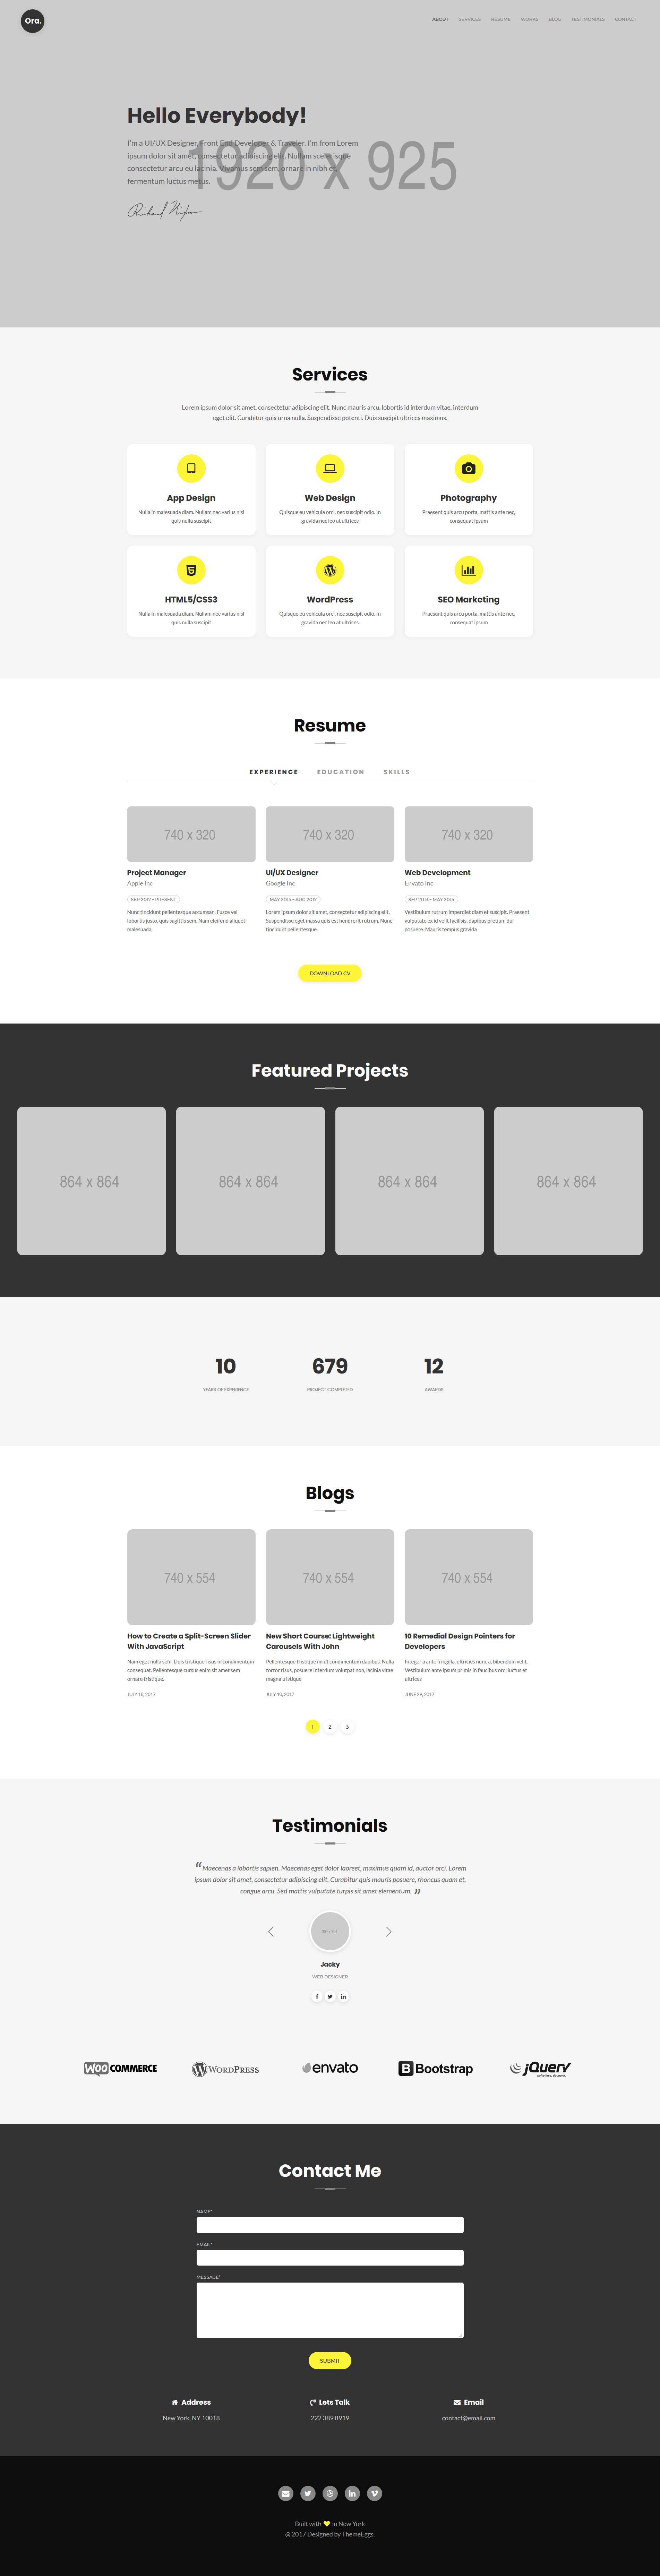Viewport: 660px width, 2576px height.
Task: Switch to the Skills resume tab
Action: pos(397,772)
